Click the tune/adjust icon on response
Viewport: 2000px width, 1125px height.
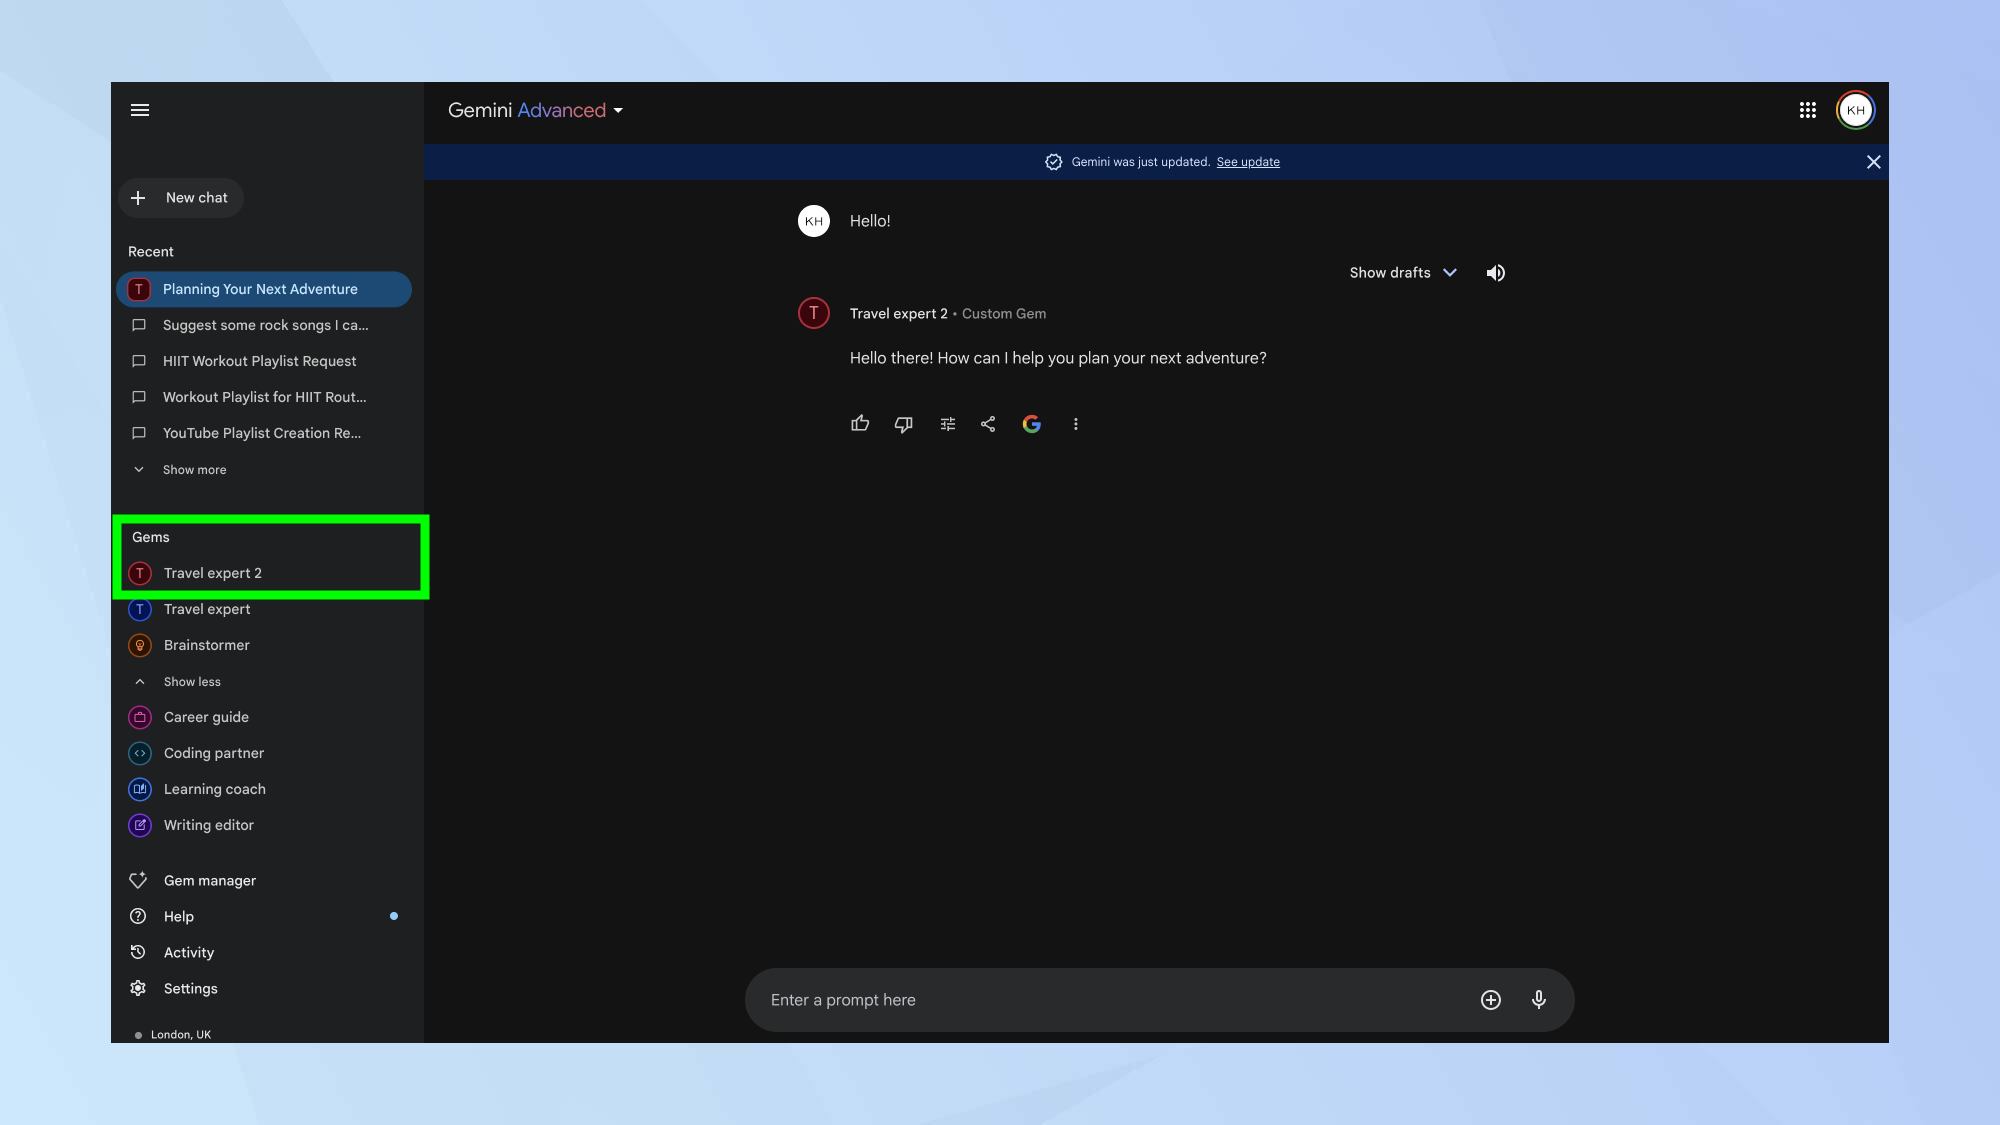pos(945,423)
